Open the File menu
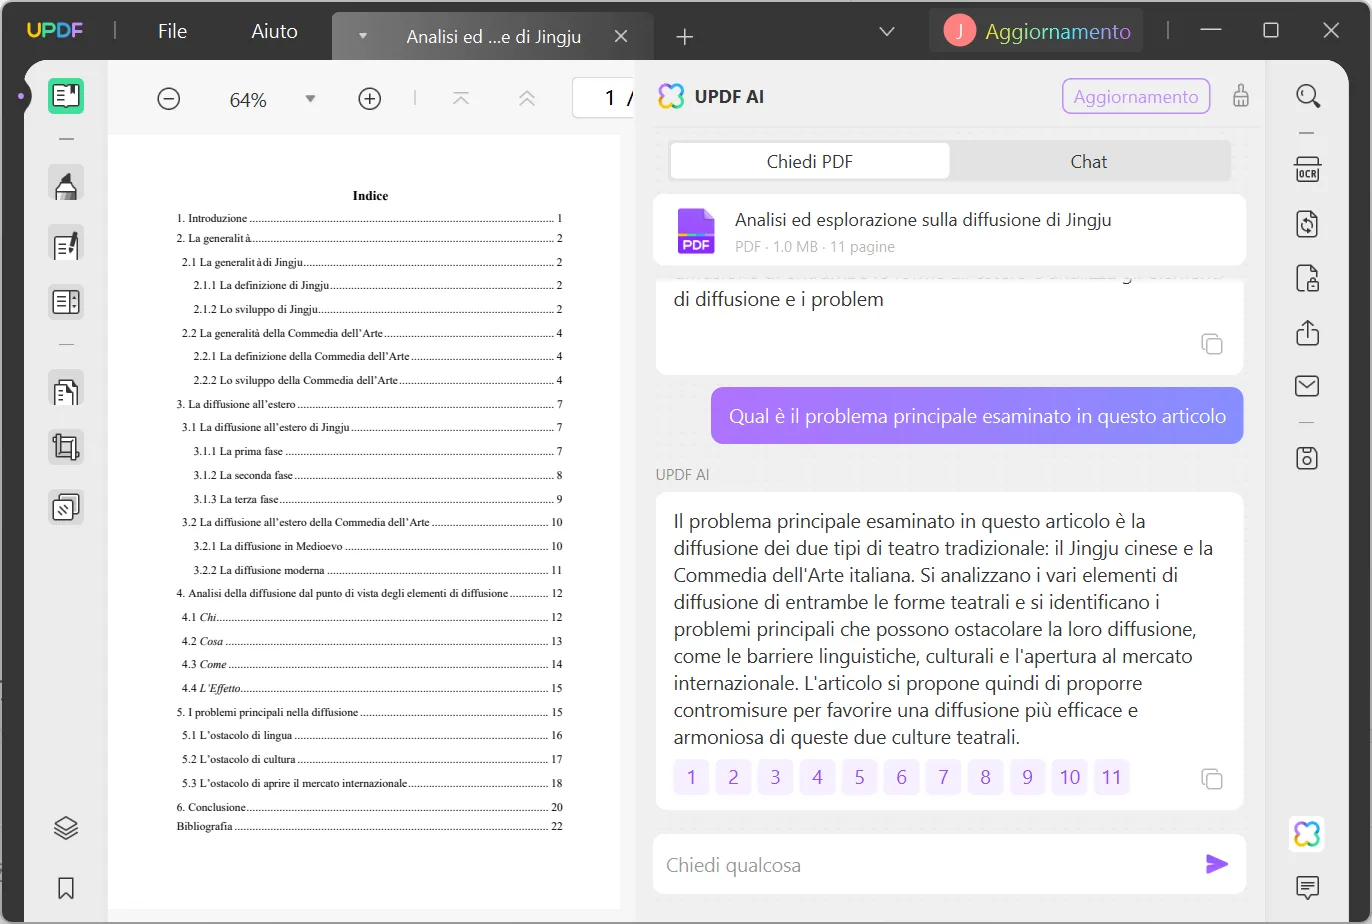Screen dimensions: 1372x924 (172, 31)
